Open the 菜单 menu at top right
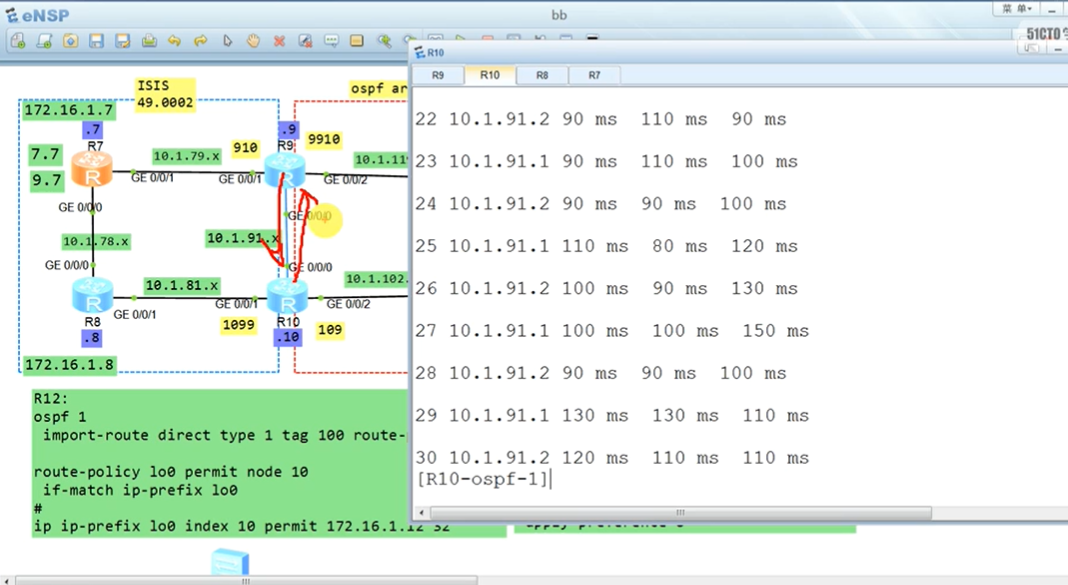This screenshot has width=1068, height=585. (x=1013, y=8)
